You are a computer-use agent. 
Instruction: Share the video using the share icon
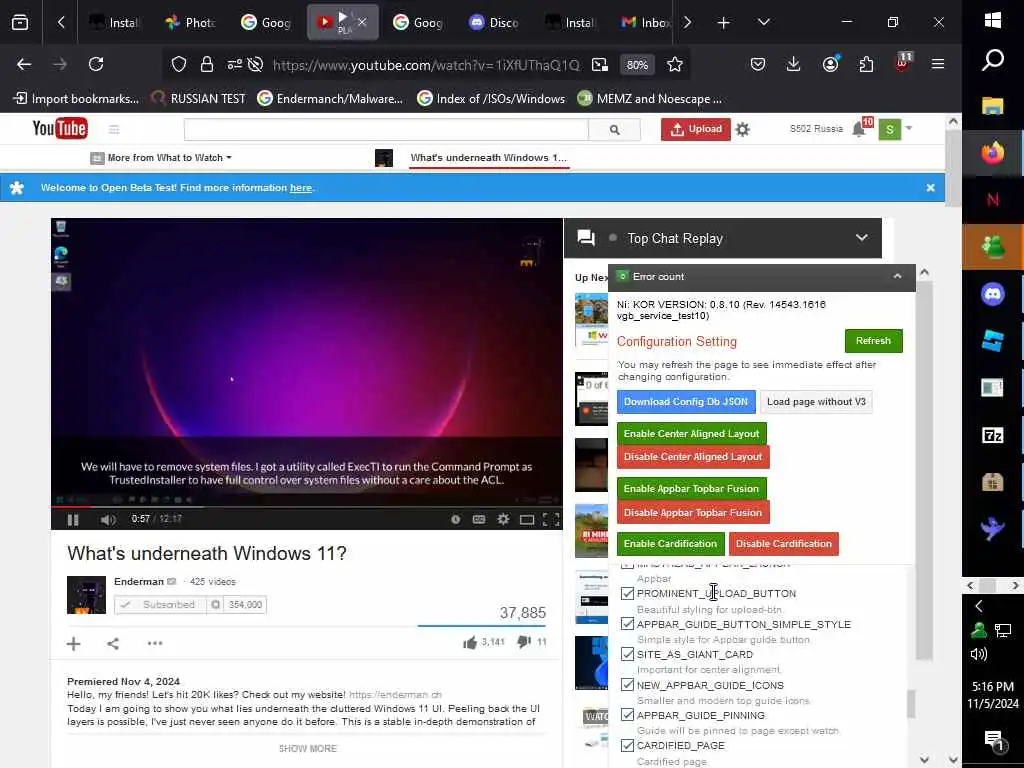coord(113,643)
